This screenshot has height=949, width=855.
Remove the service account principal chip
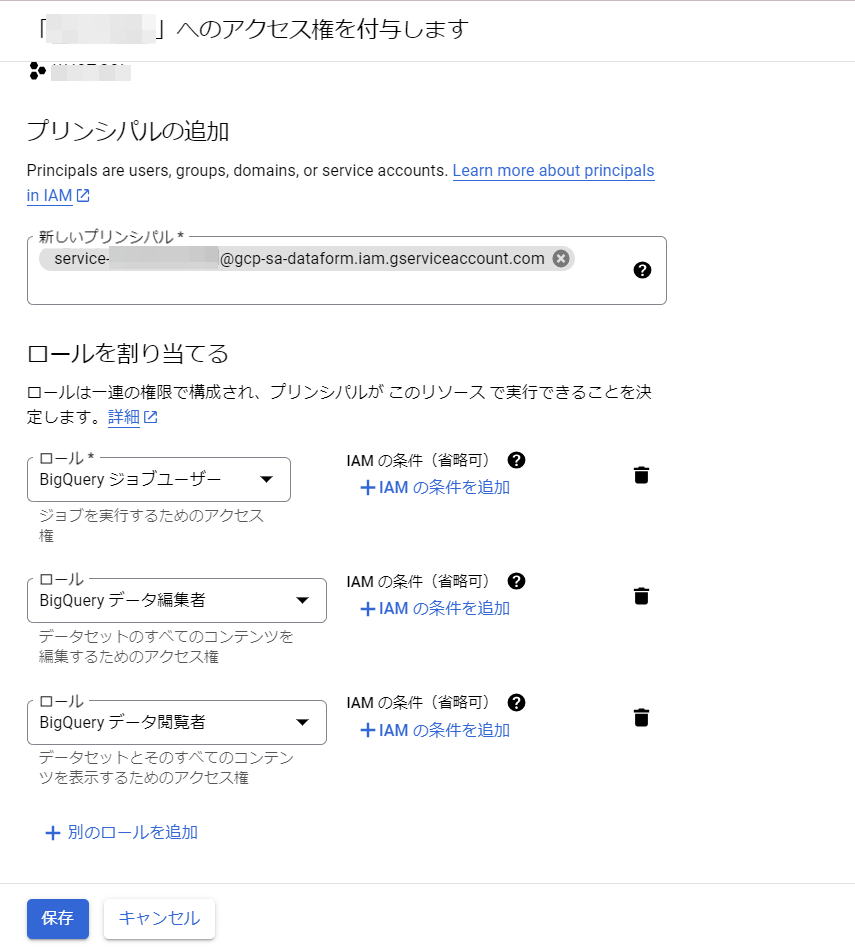coord(561,259)
